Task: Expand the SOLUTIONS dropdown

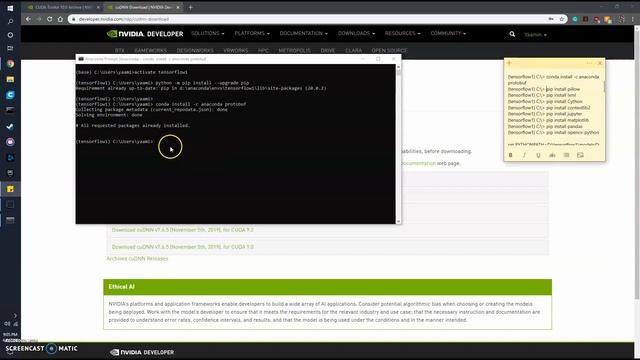Action: 208,33
